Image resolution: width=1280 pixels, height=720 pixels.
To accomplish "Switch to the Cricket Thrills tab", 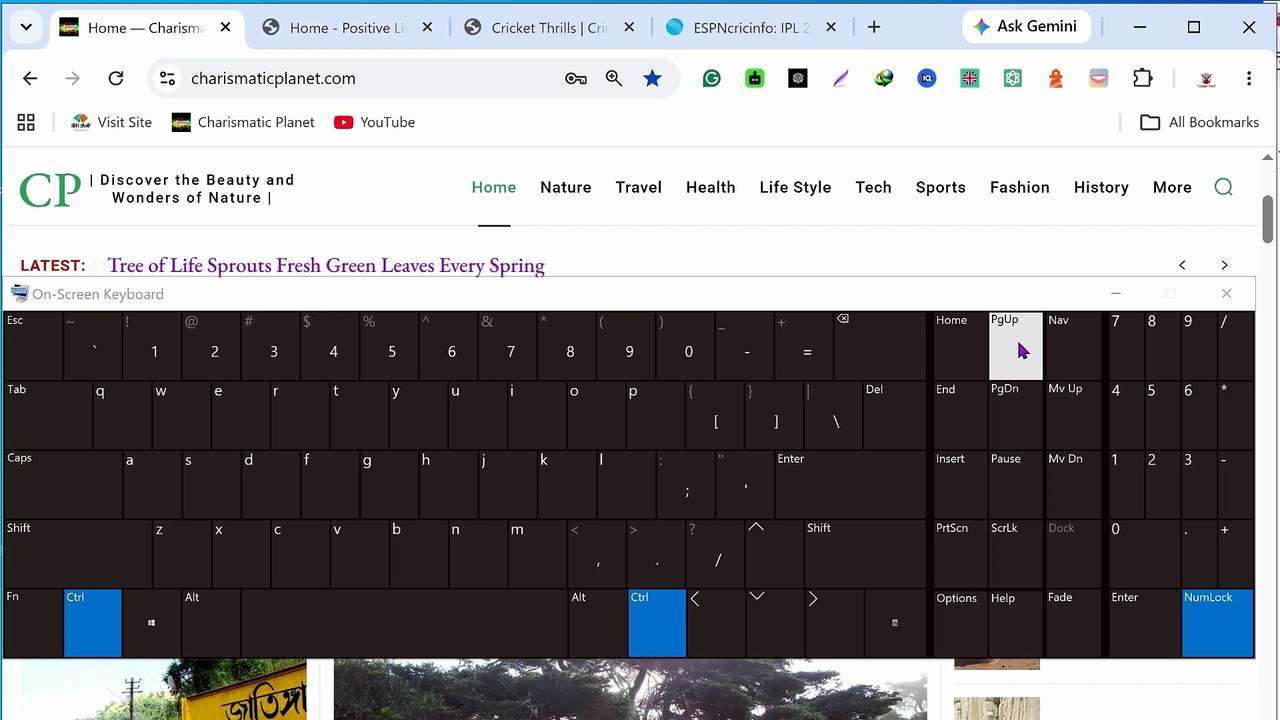I will point(548,28).
